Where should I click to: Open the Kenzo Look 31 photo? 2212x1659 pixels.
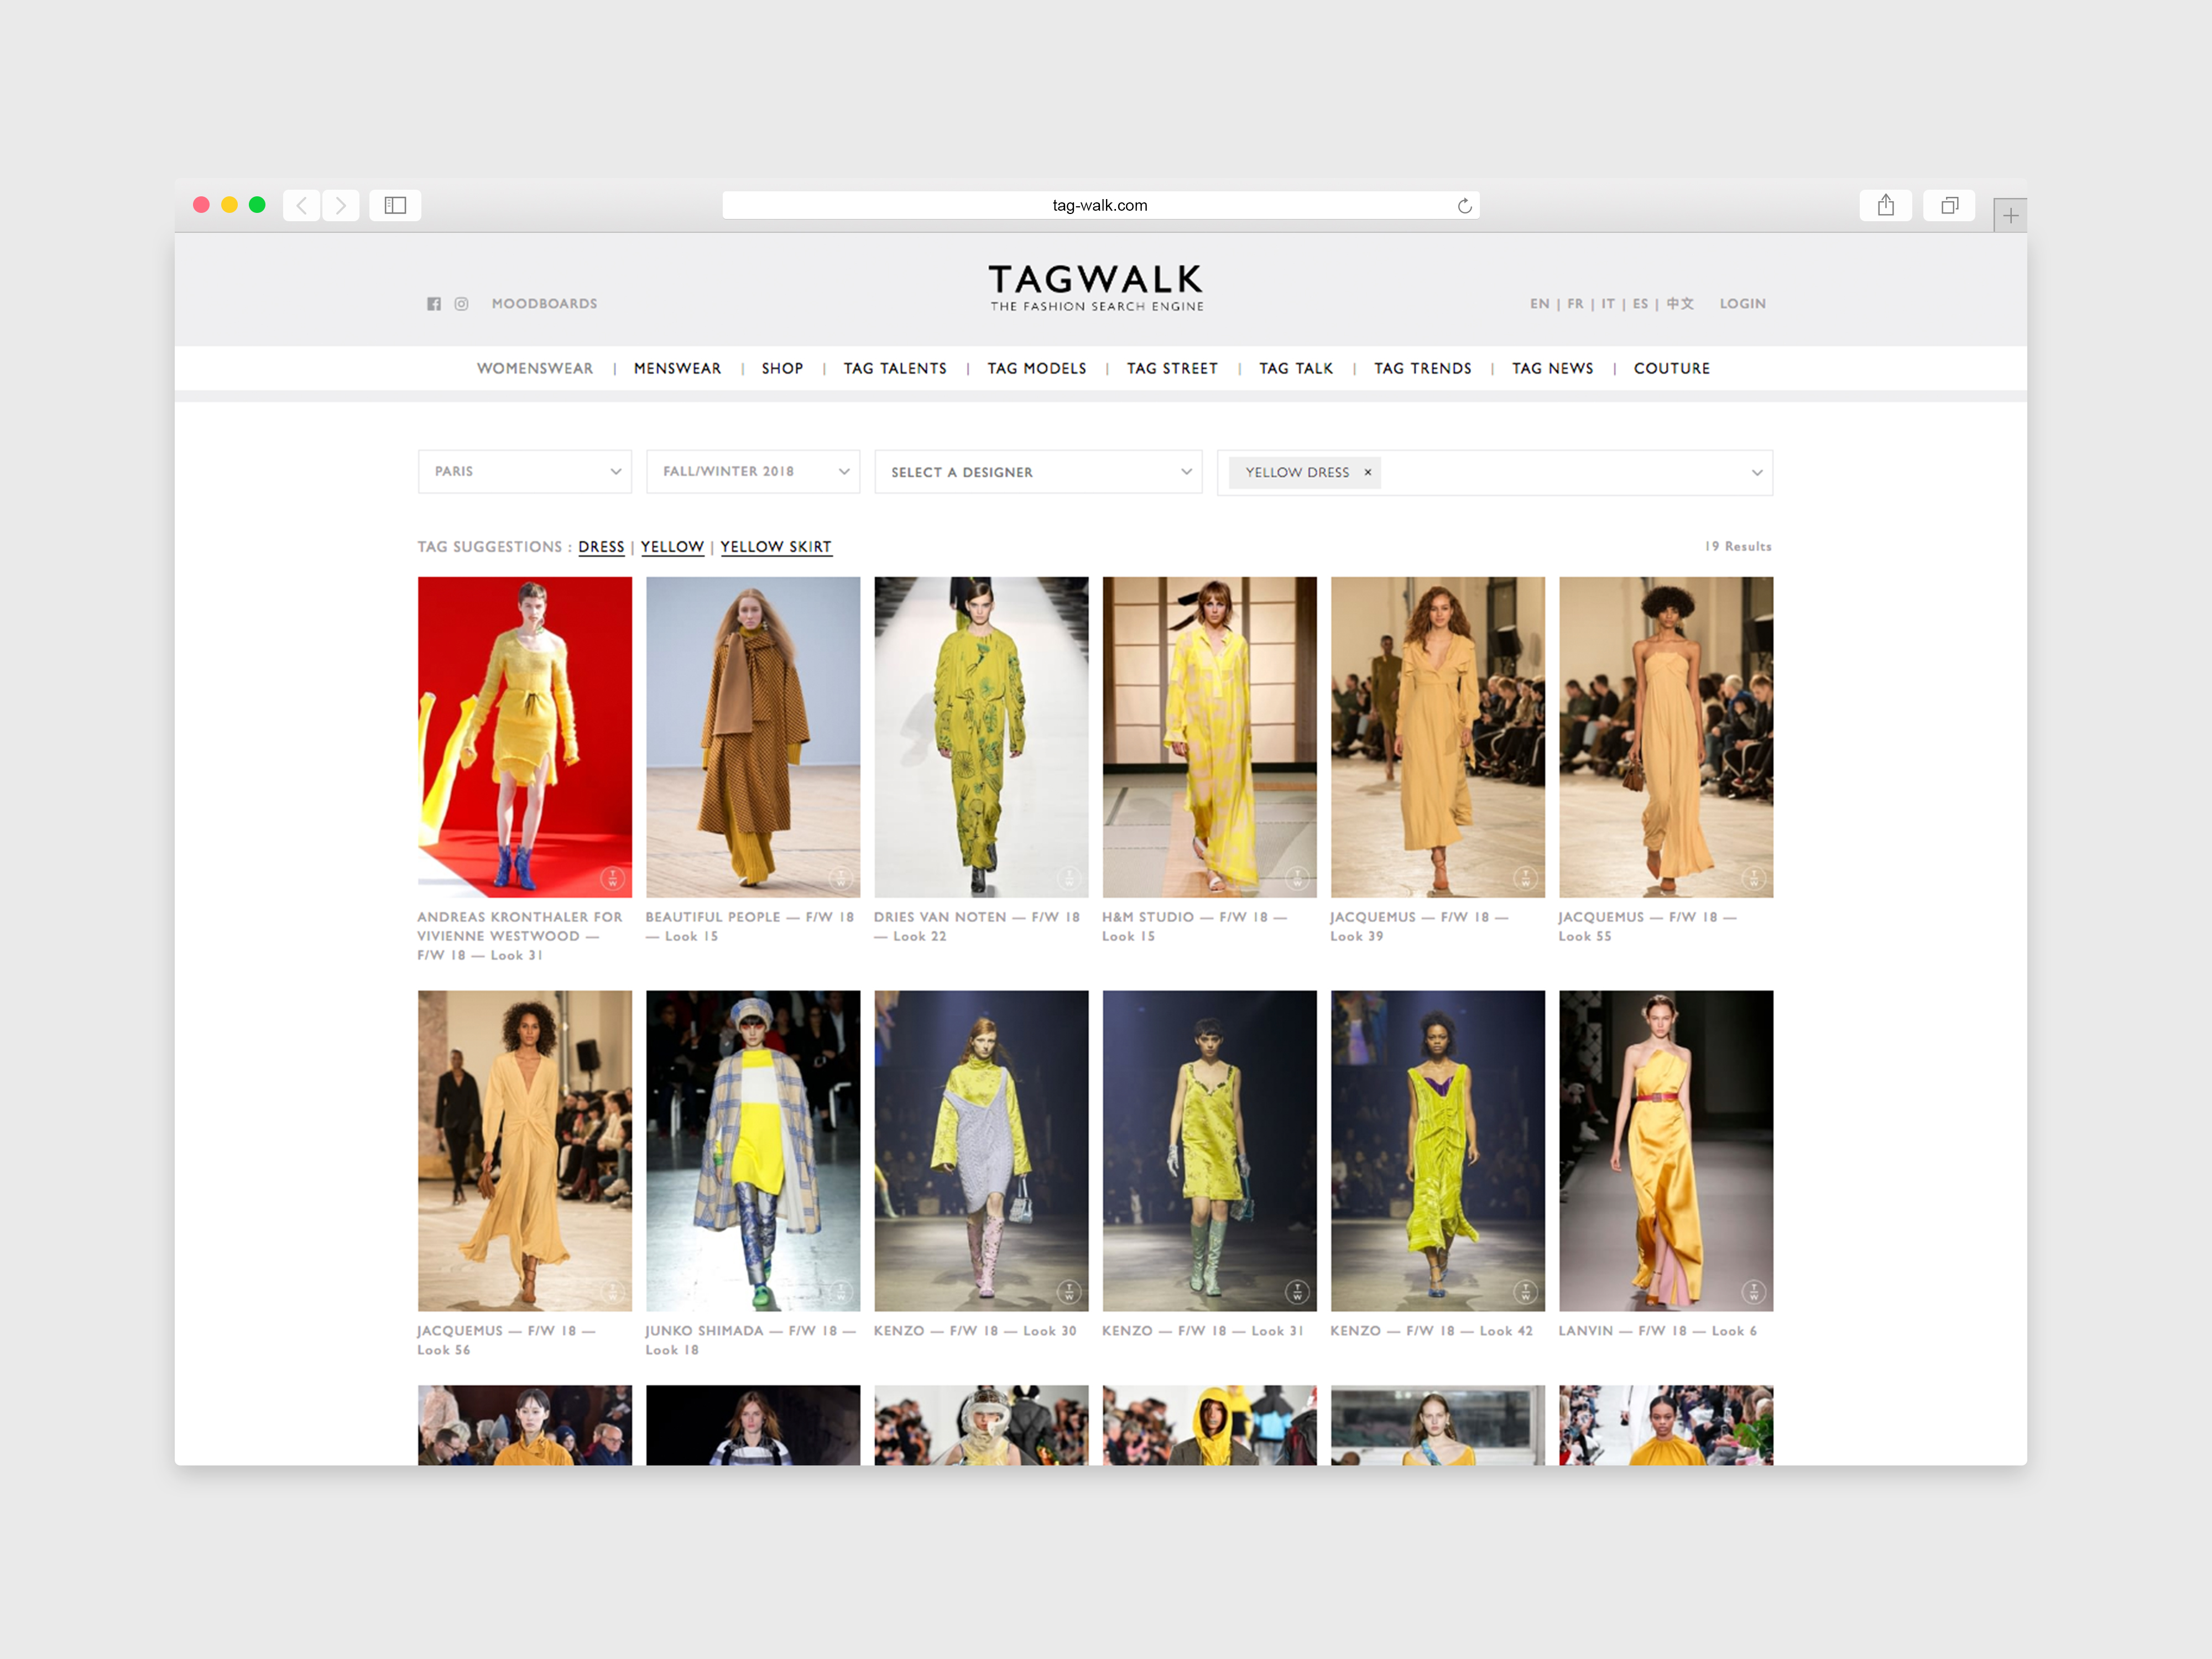1209,1150
